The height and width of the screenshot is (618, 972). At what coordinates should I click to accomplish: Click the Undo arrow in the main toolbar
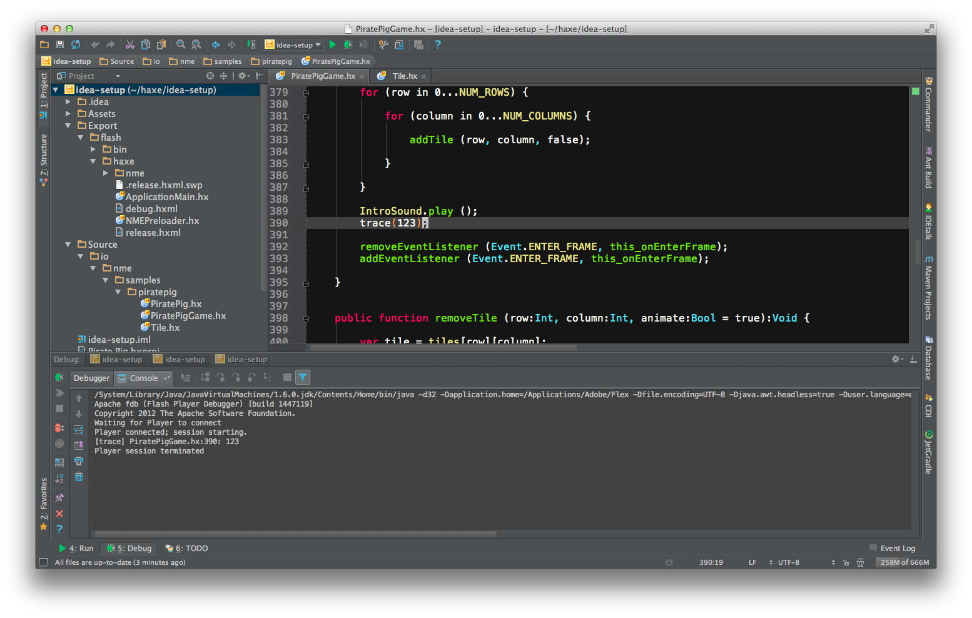click(x=95, y=45)
